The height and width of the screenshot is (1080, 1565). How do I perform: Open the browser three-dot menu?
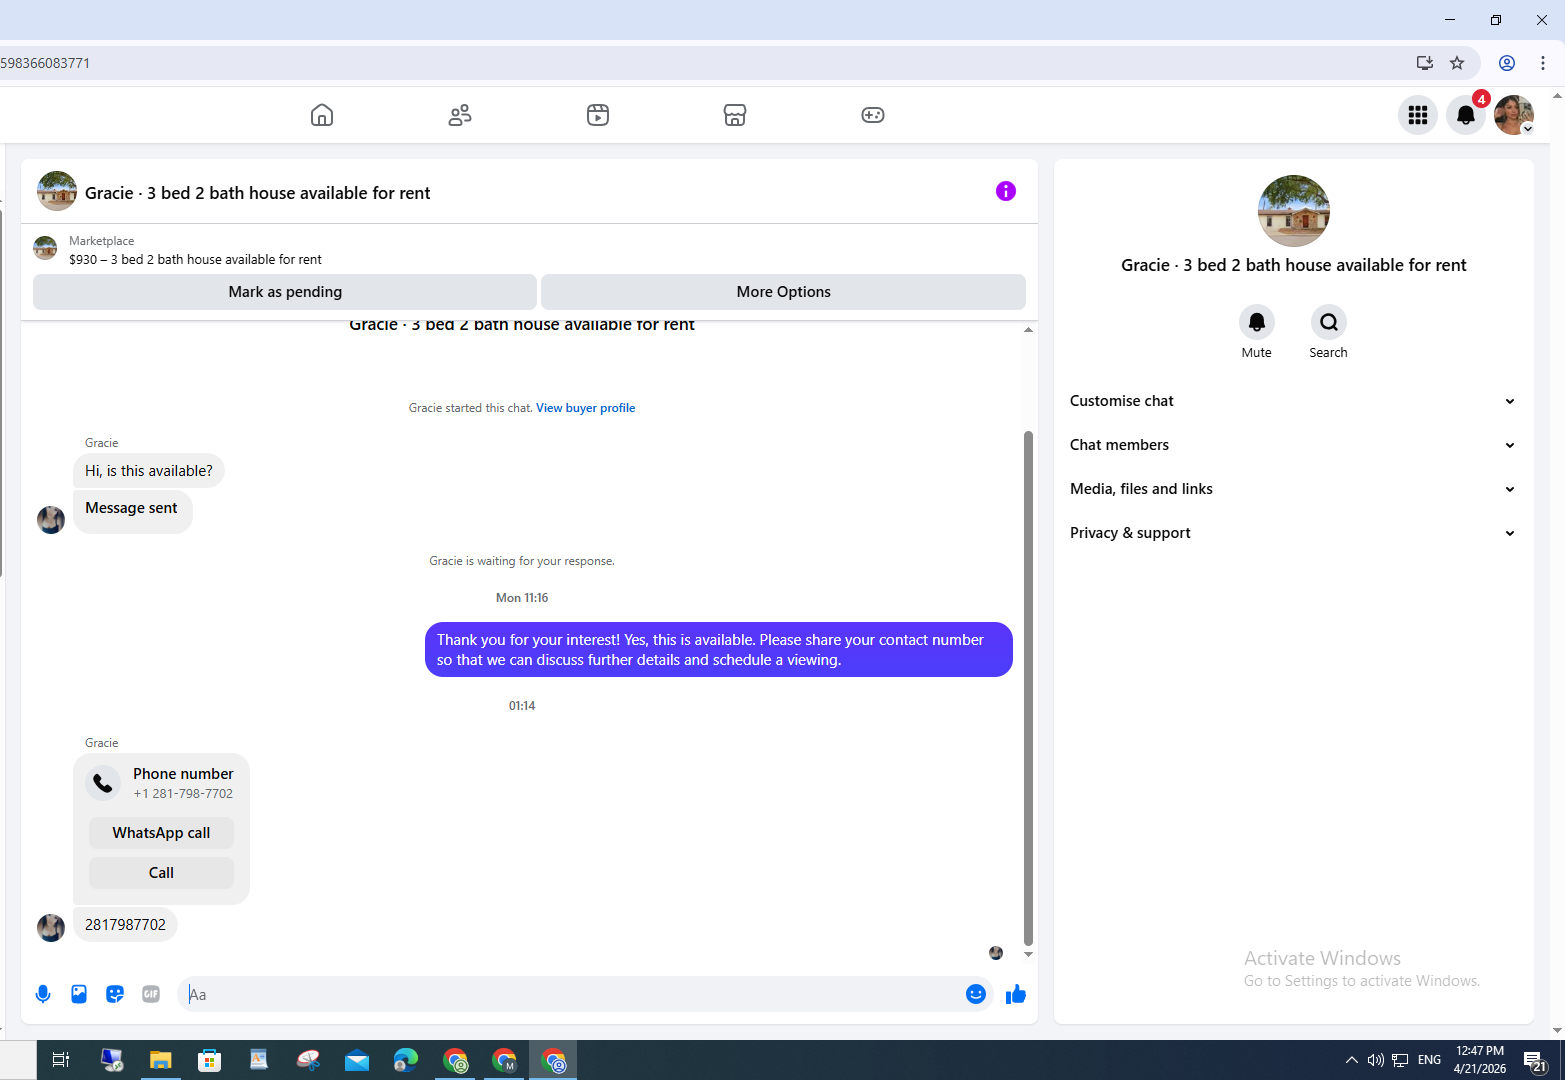pos(1543,63)
